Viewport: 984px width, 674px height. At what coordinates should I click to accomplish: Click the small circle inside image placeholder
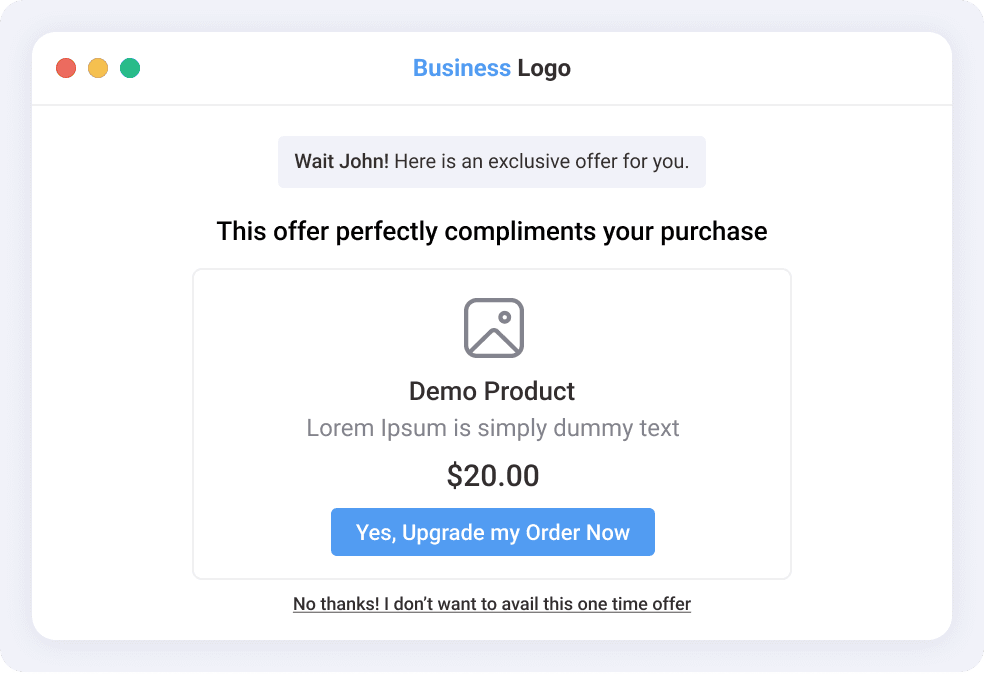[505, 318]
